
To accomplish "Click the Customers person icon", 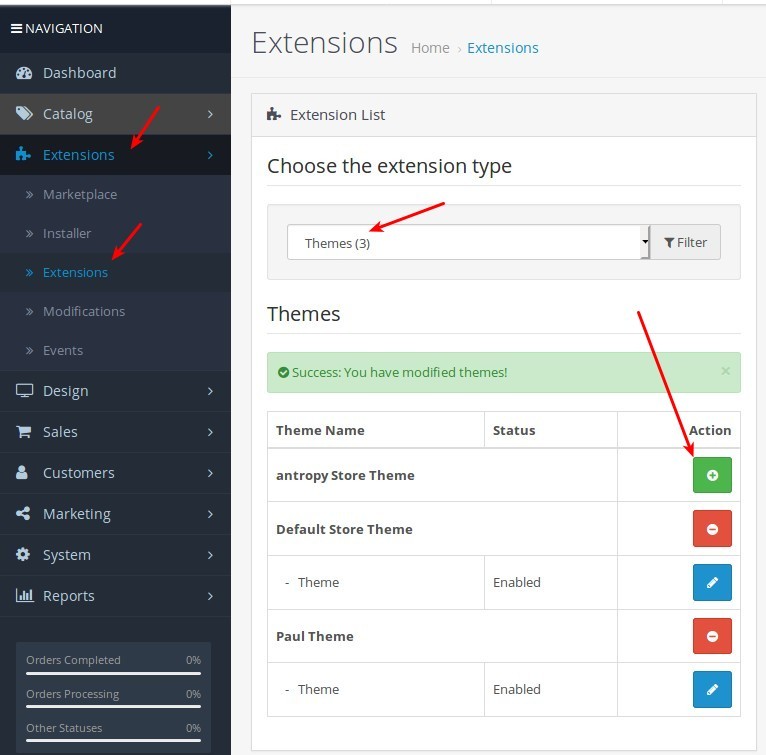I will 21,472.
